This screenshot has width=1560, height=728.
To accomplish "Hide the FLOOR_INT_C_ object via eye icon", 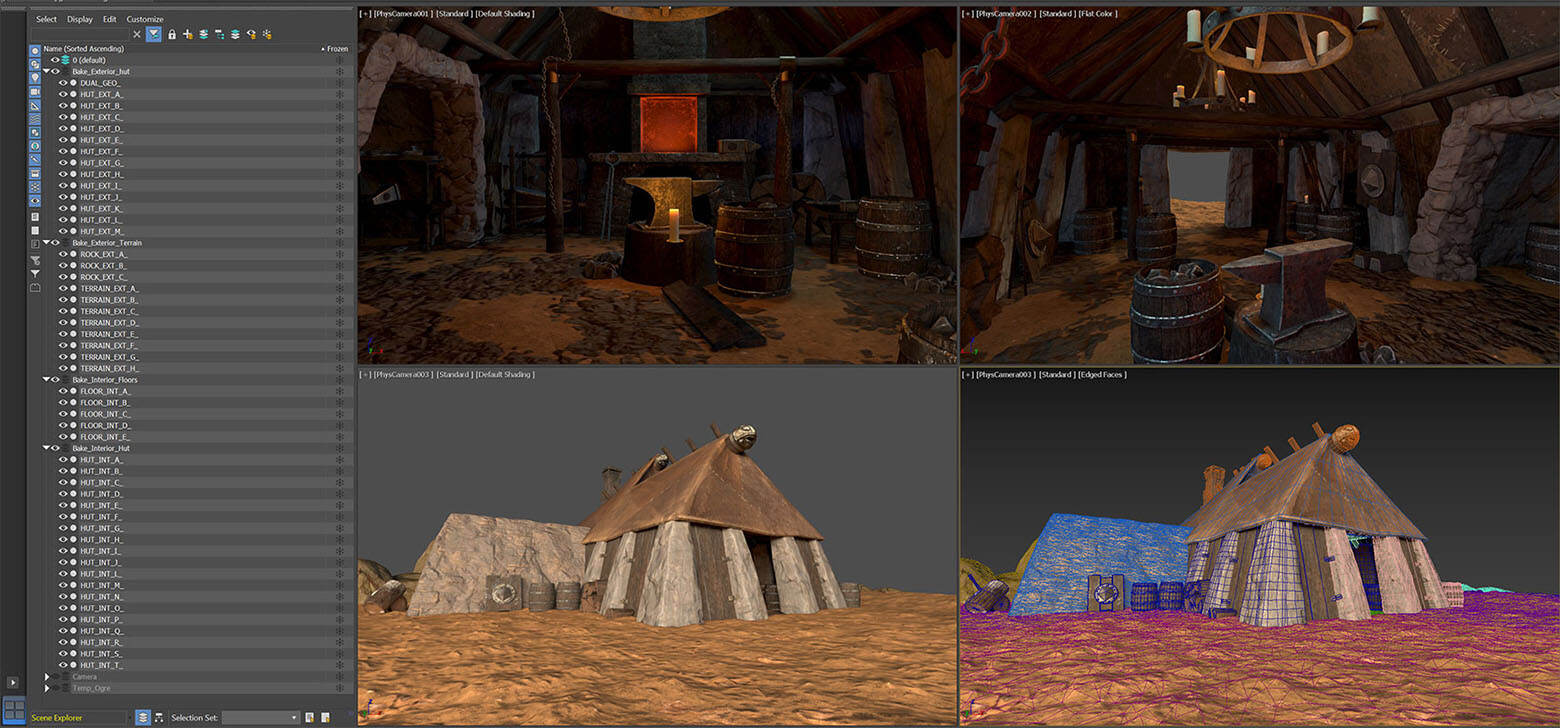I will point(63,414).
